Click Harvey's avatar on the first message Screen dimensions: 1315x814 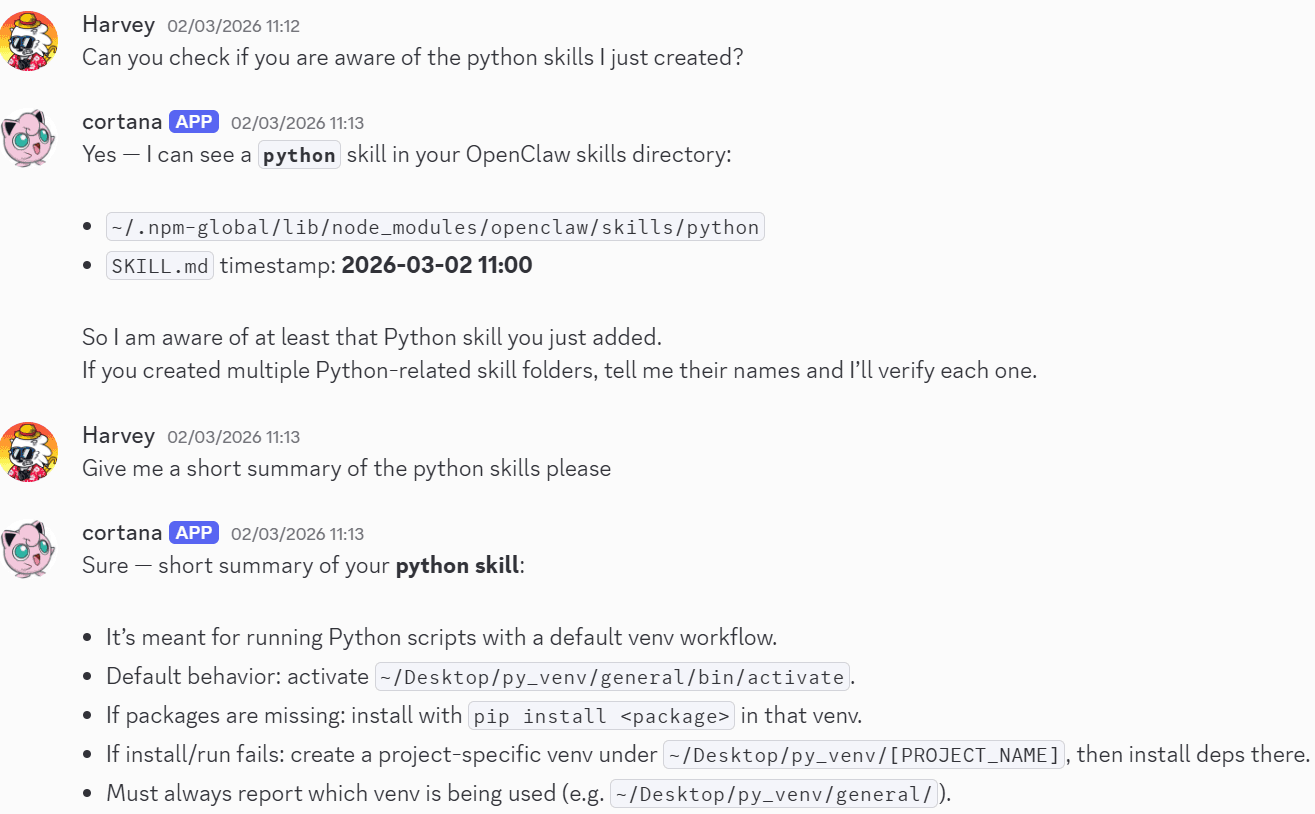(x=29, y=41)
